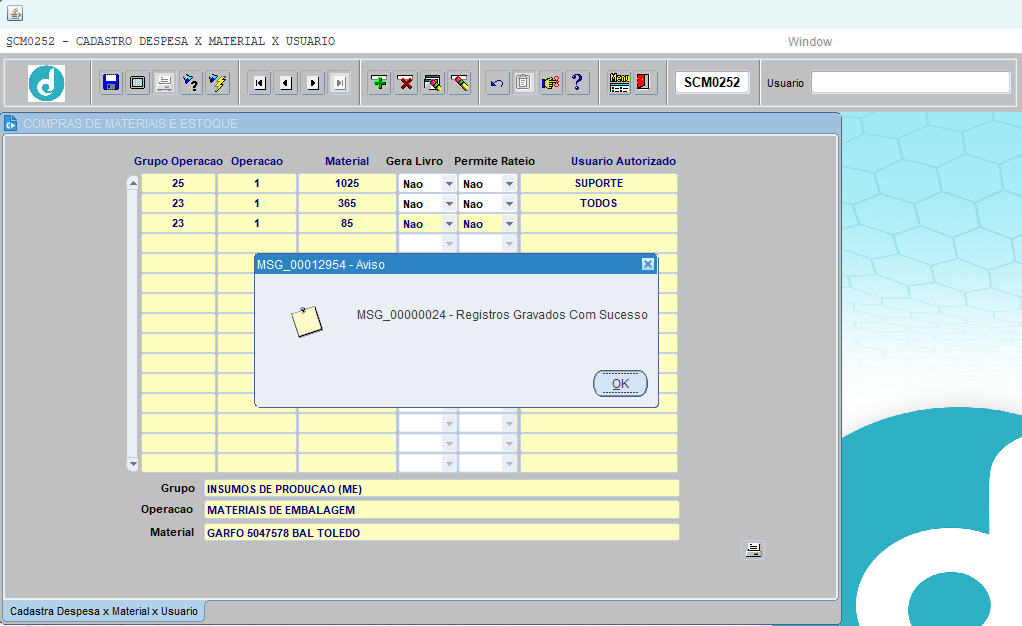
Task: Go to the previous record
Action: pyautogui.click(x=286, y=83)
